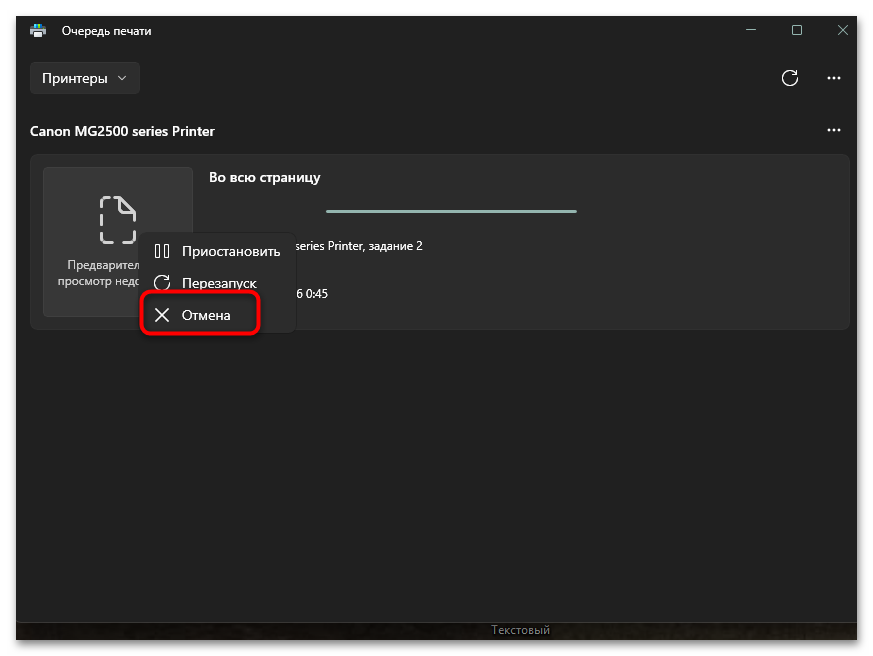
Task: Choose Перезапуск in the context menu
Action: coord(217,283)
